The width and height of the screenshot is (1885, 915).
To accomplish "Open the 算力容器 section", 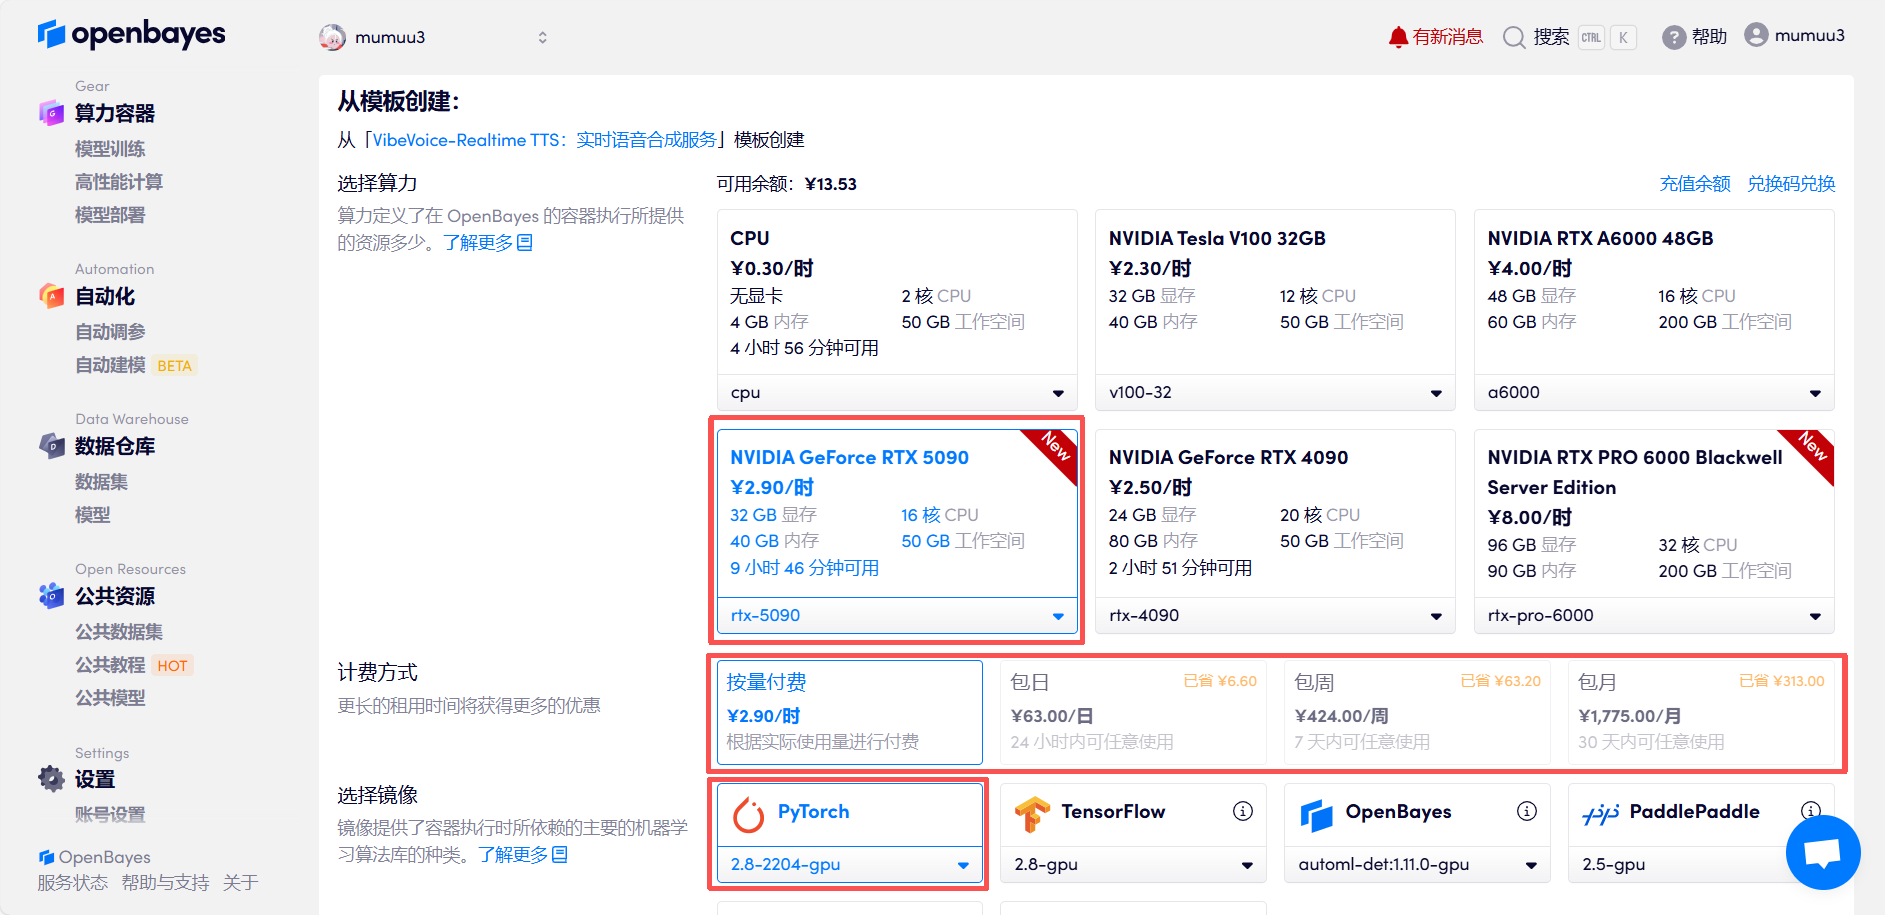I will [115, 113].
